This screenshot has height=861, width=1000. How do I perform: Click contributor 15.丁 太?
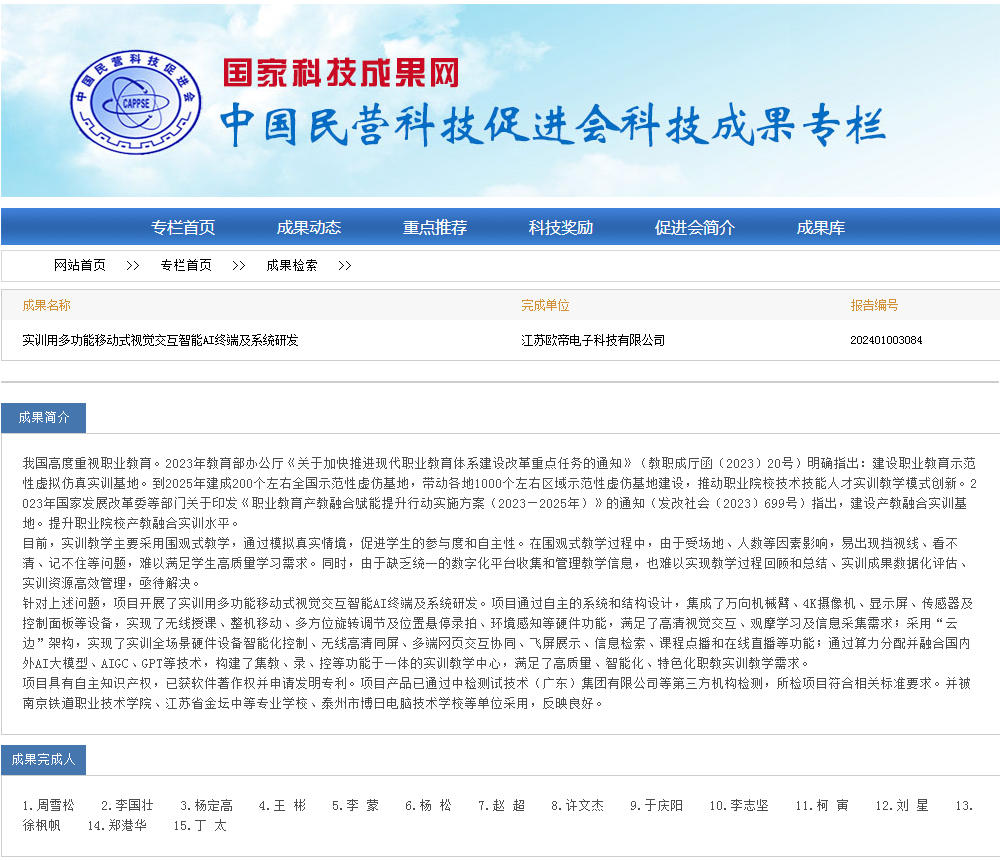coord(200,825)
